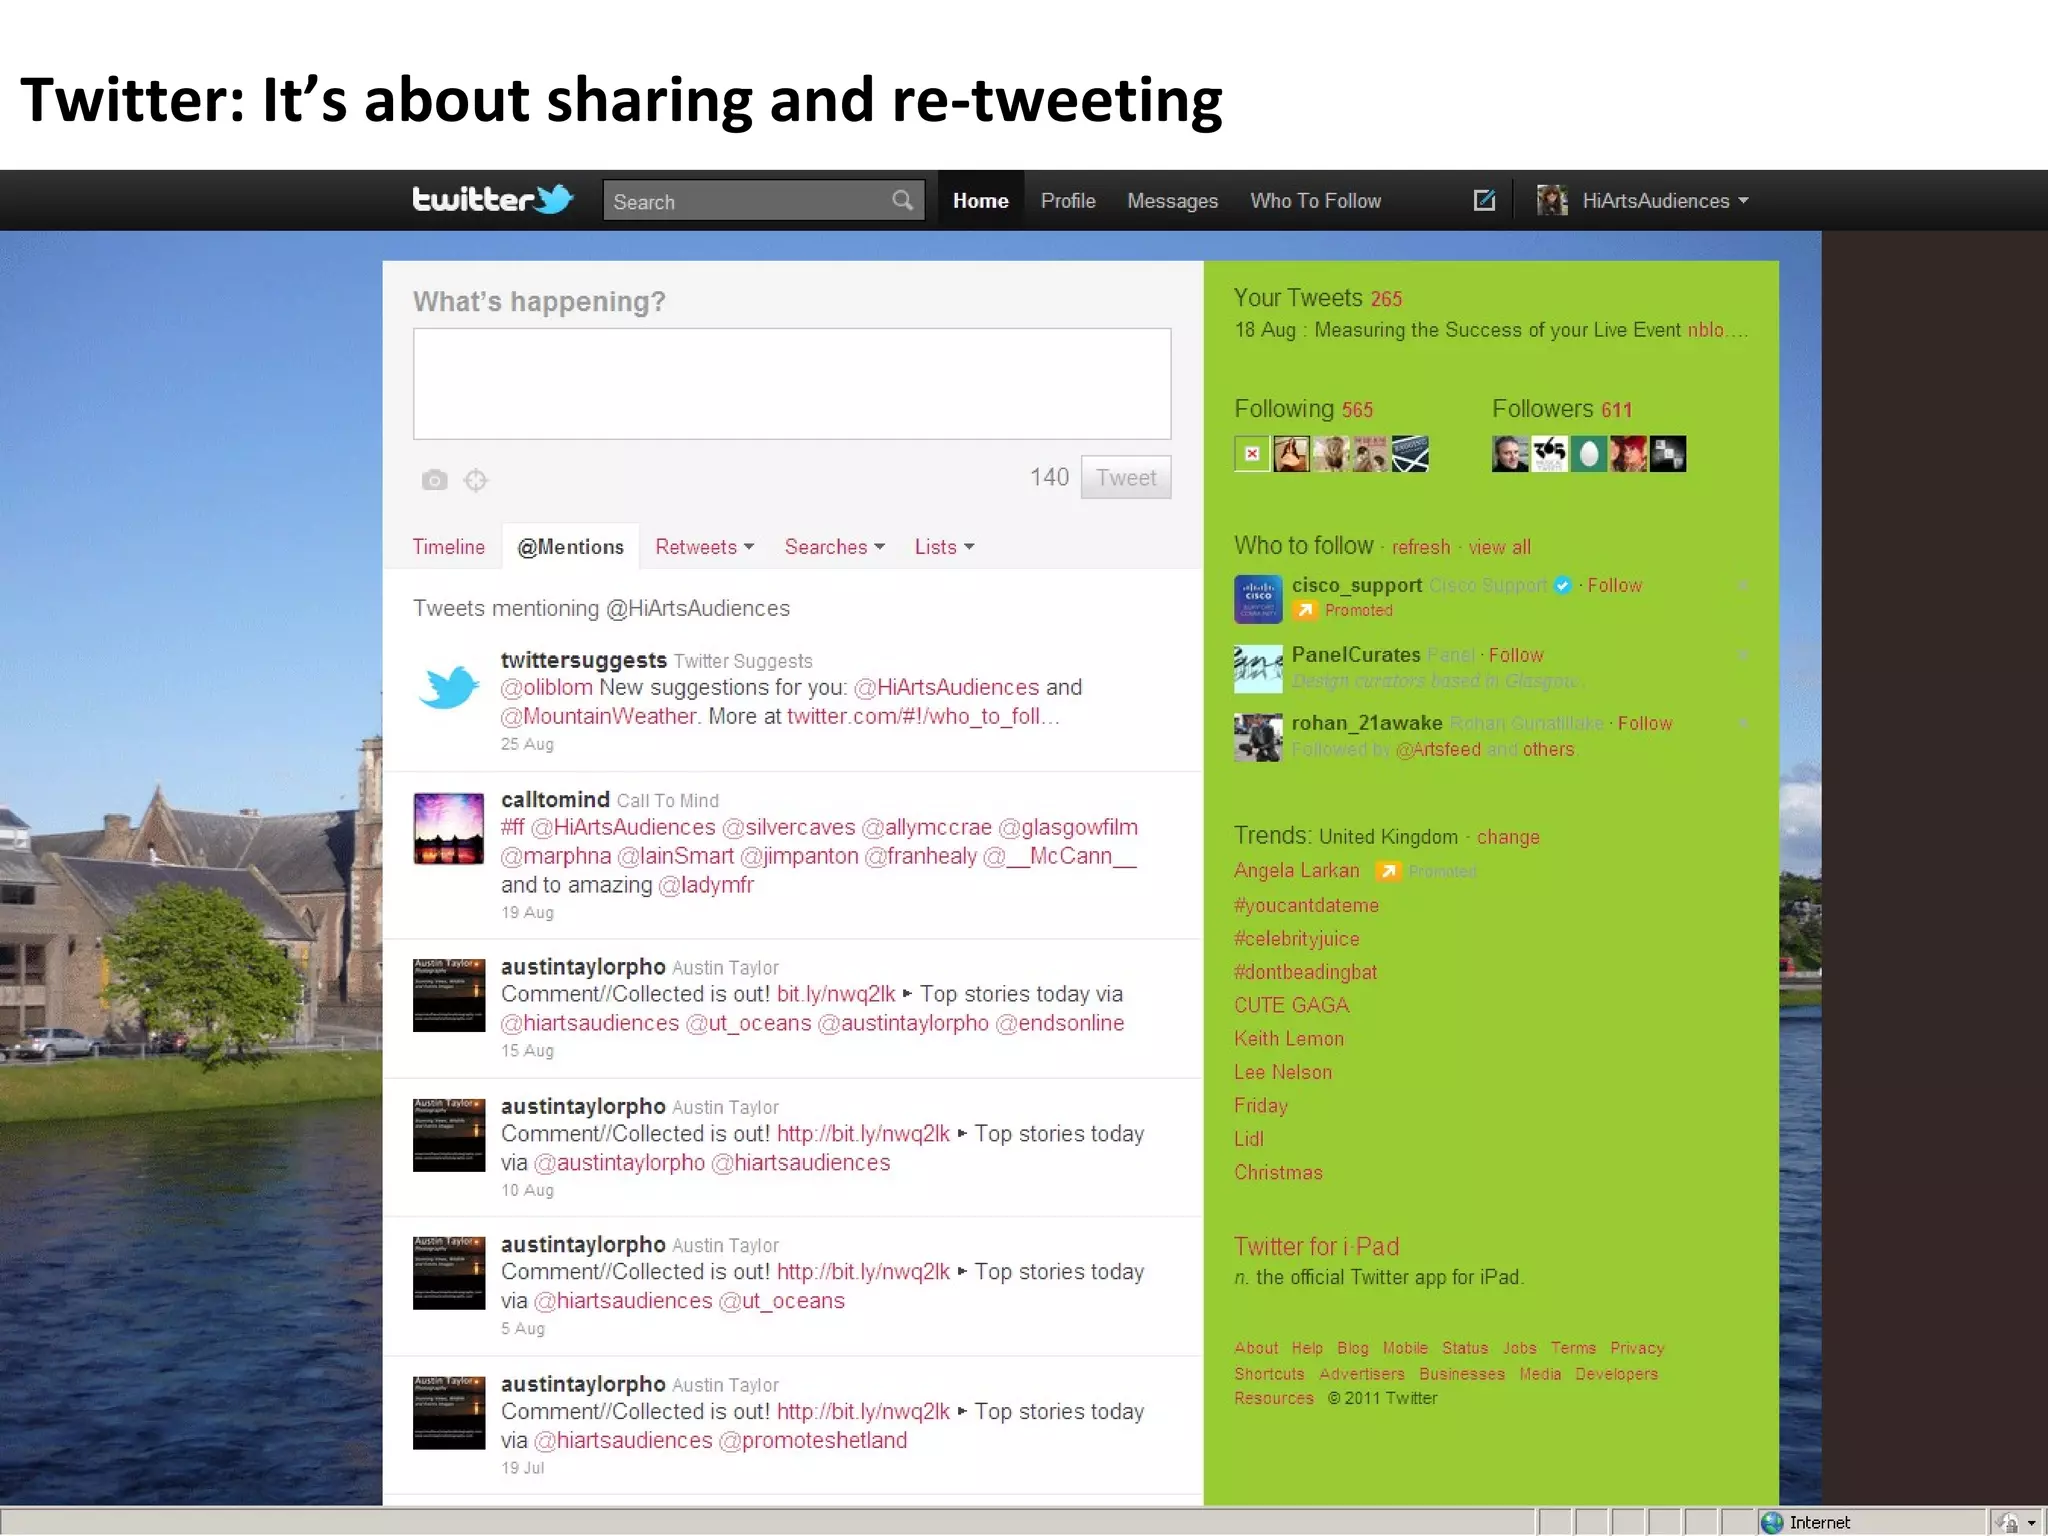
Task: Follow cisco_support
Action: point(1614,585)
